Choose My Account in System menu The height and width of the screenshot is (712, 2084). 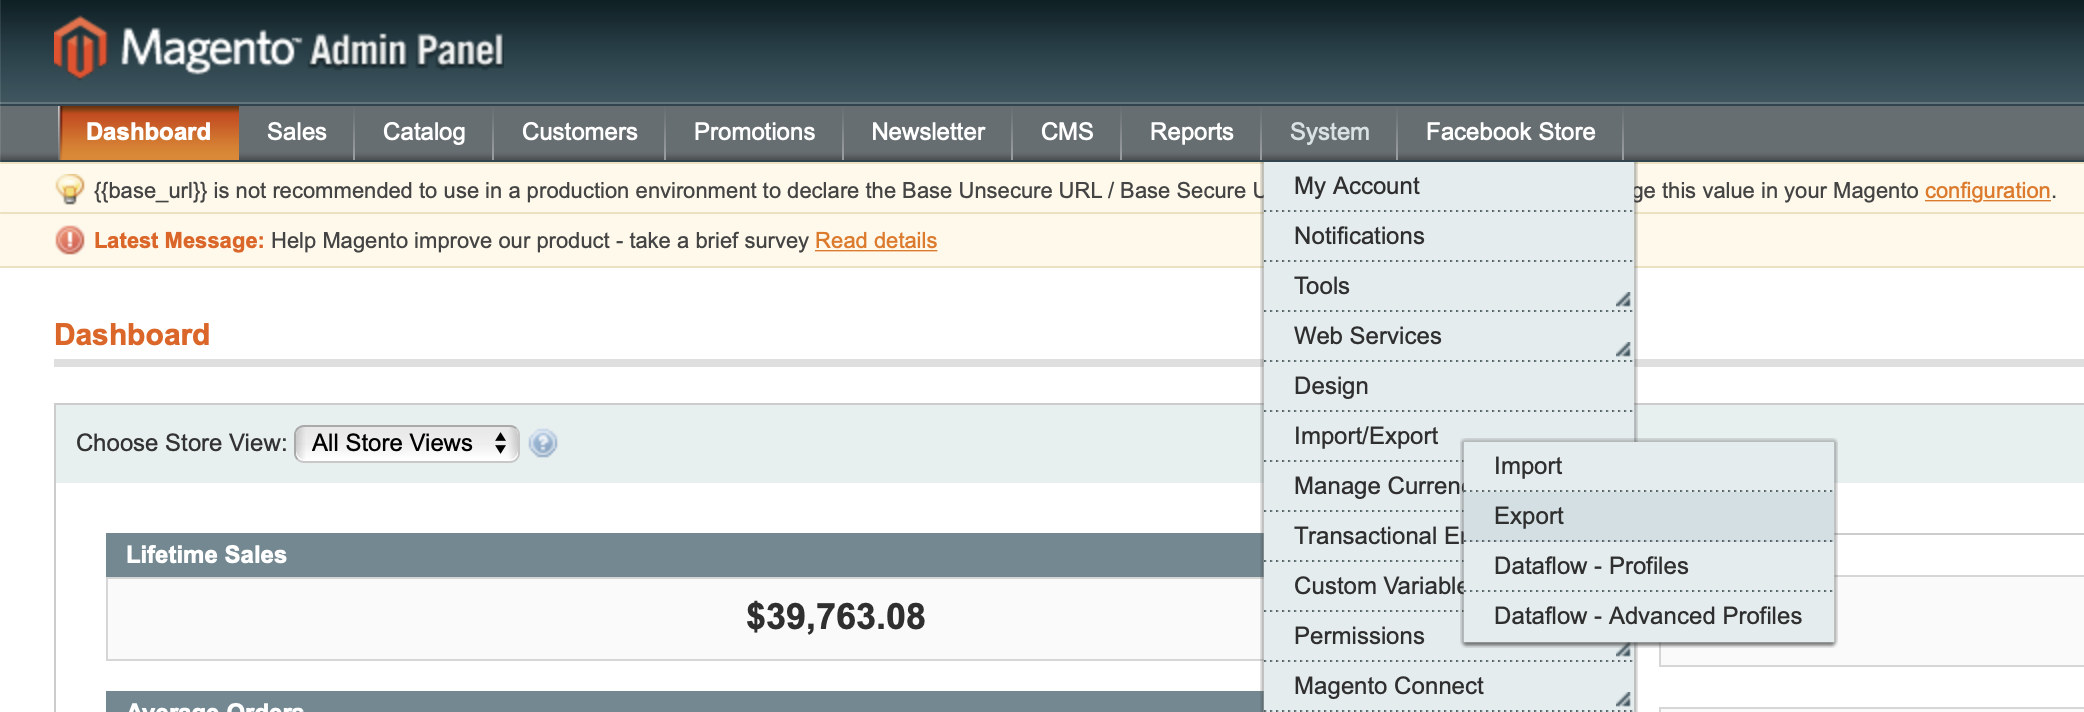[1357, 186]
